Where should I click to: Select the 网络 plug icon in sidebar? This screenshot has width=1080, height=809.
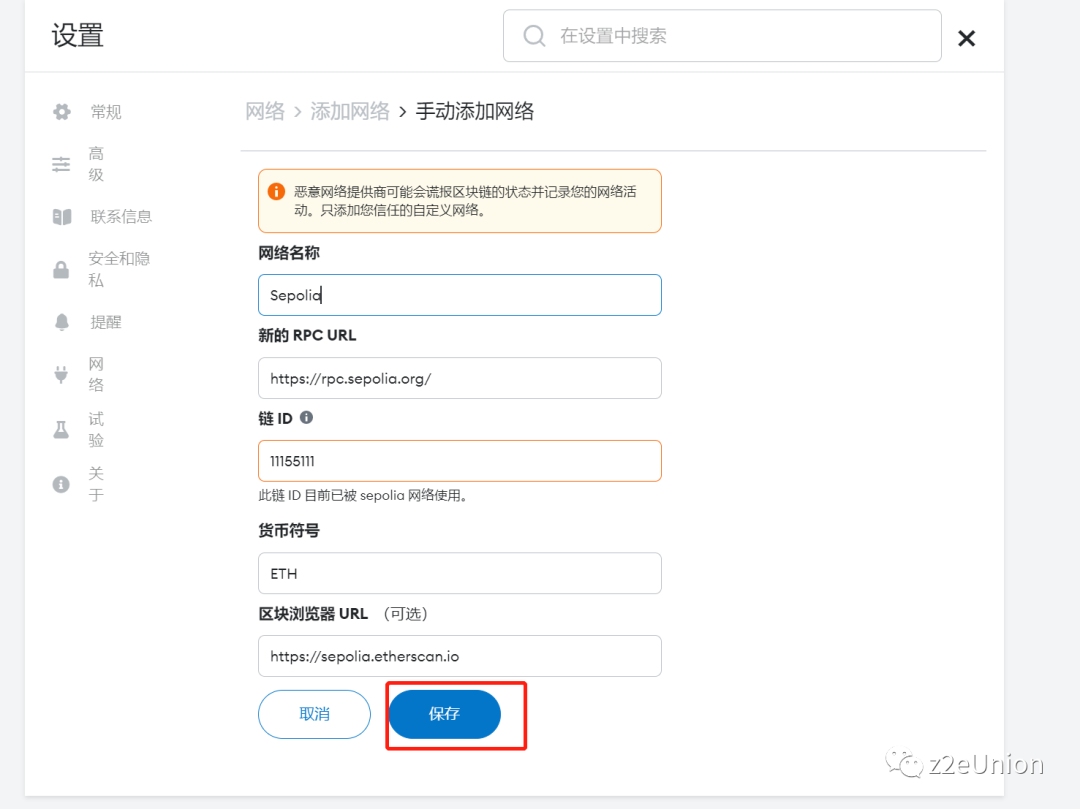pos(63,374)
